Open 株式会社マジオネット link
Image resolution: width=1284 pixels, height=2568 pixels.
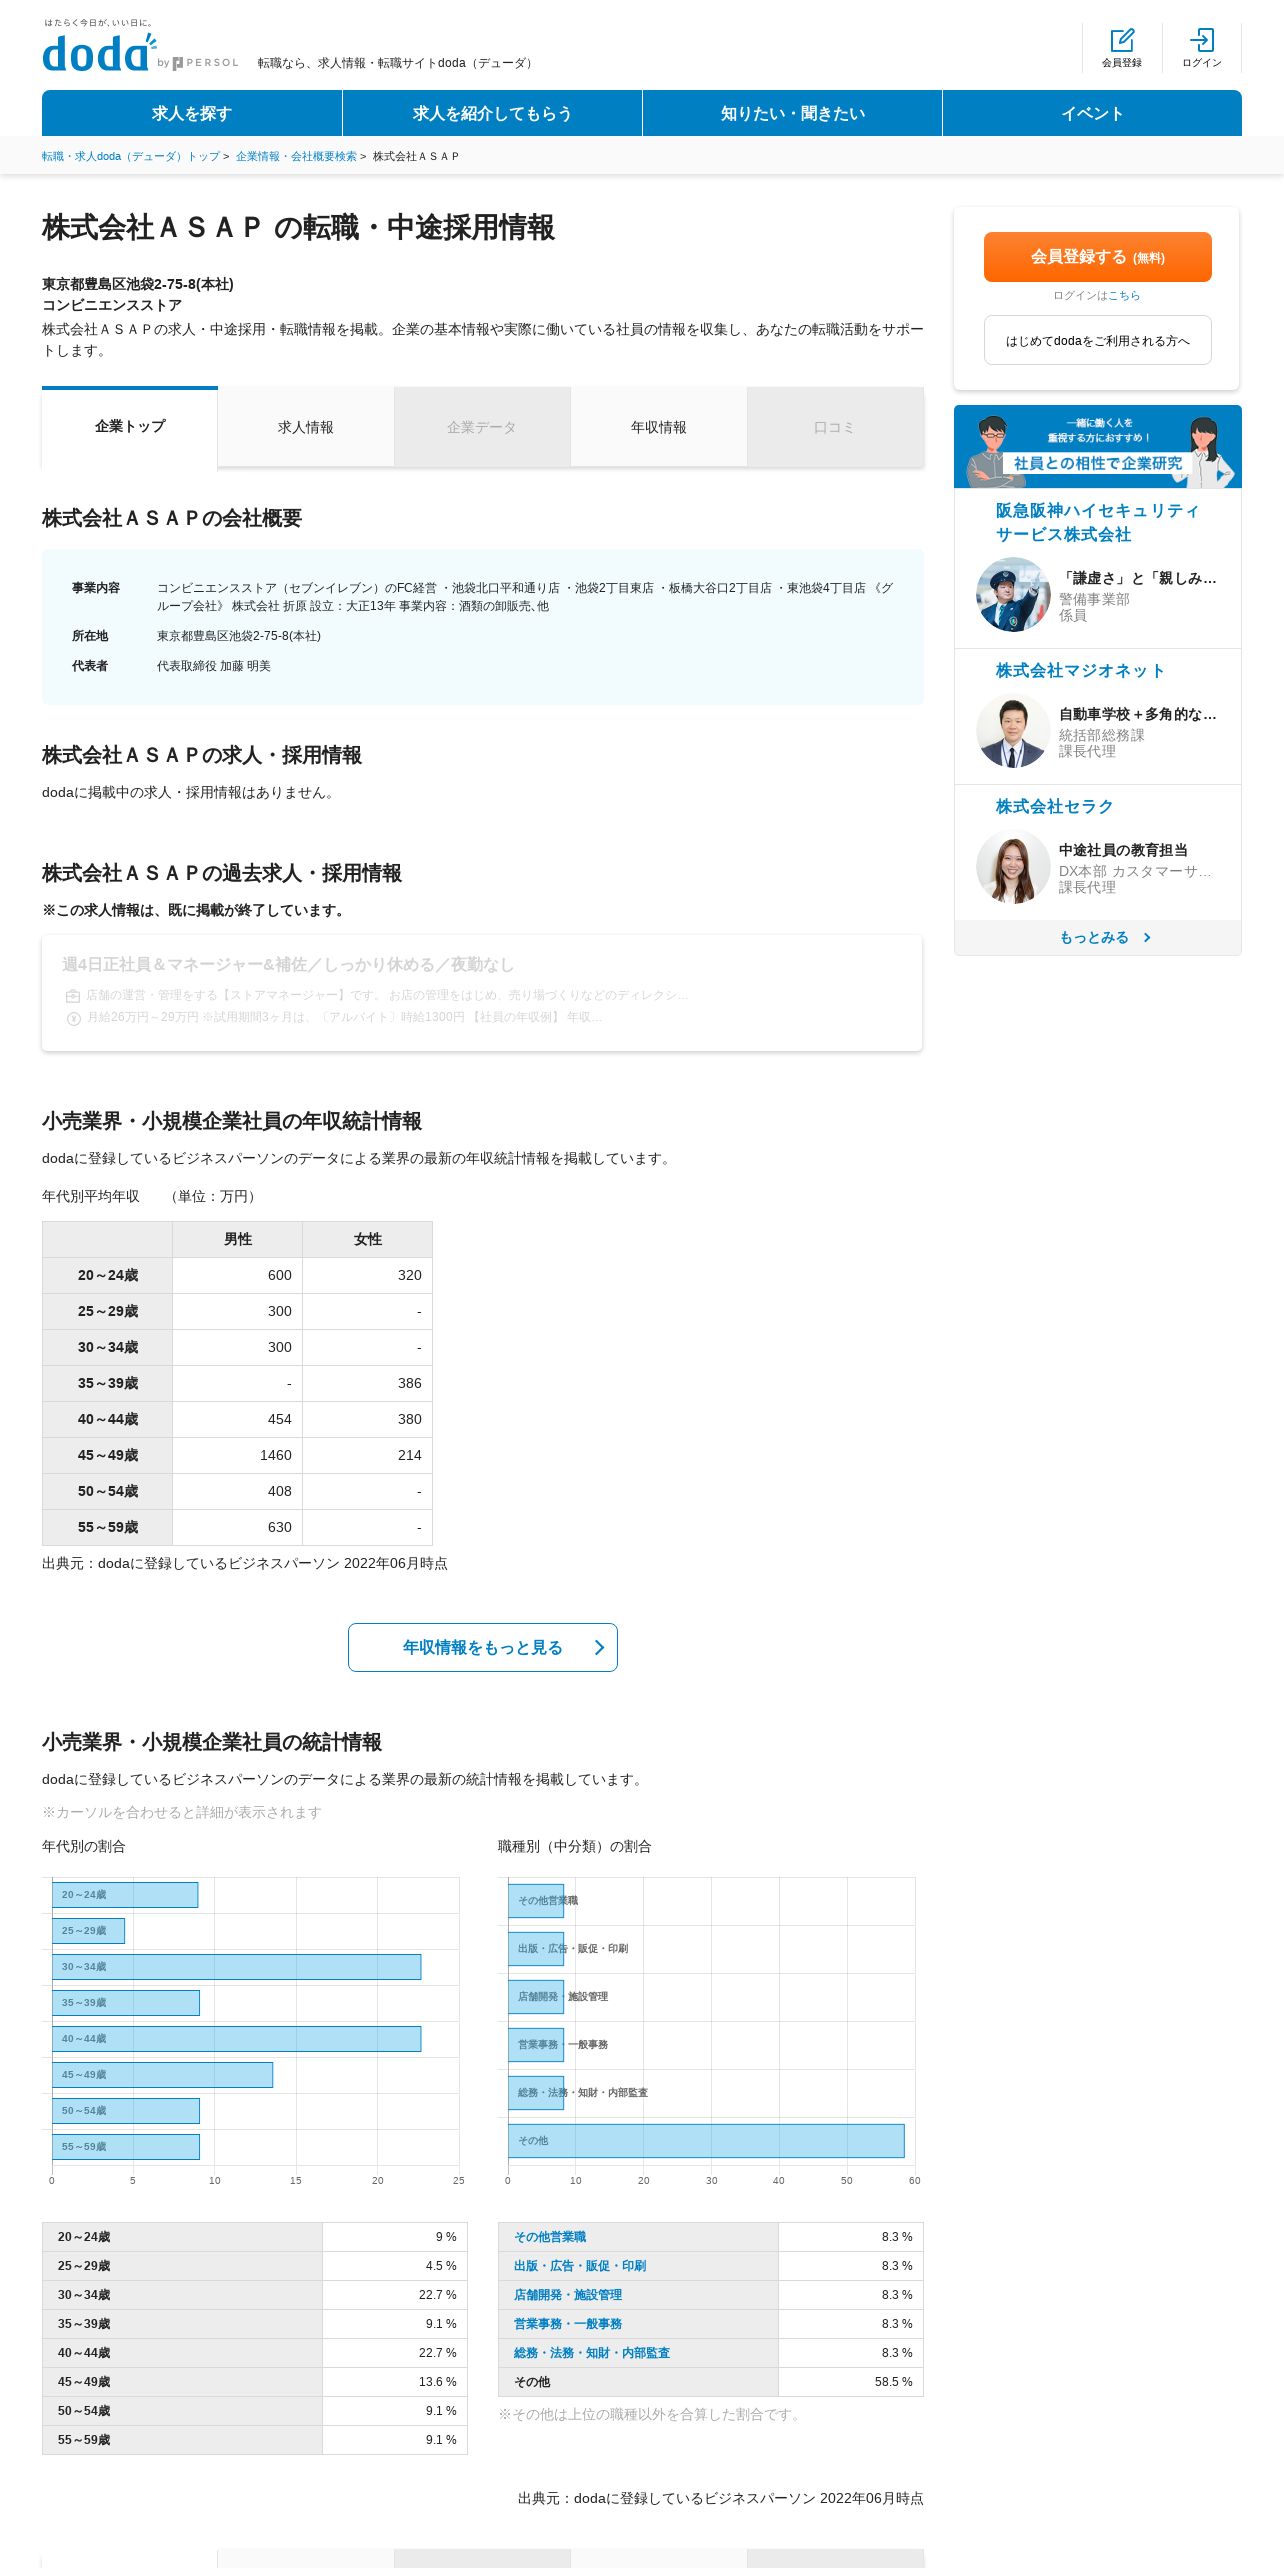1080,670
